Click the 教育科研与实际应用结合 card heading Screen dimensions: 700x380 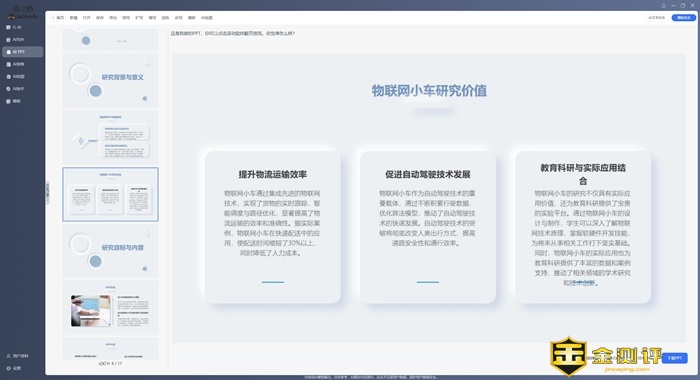tap(583, 174)
